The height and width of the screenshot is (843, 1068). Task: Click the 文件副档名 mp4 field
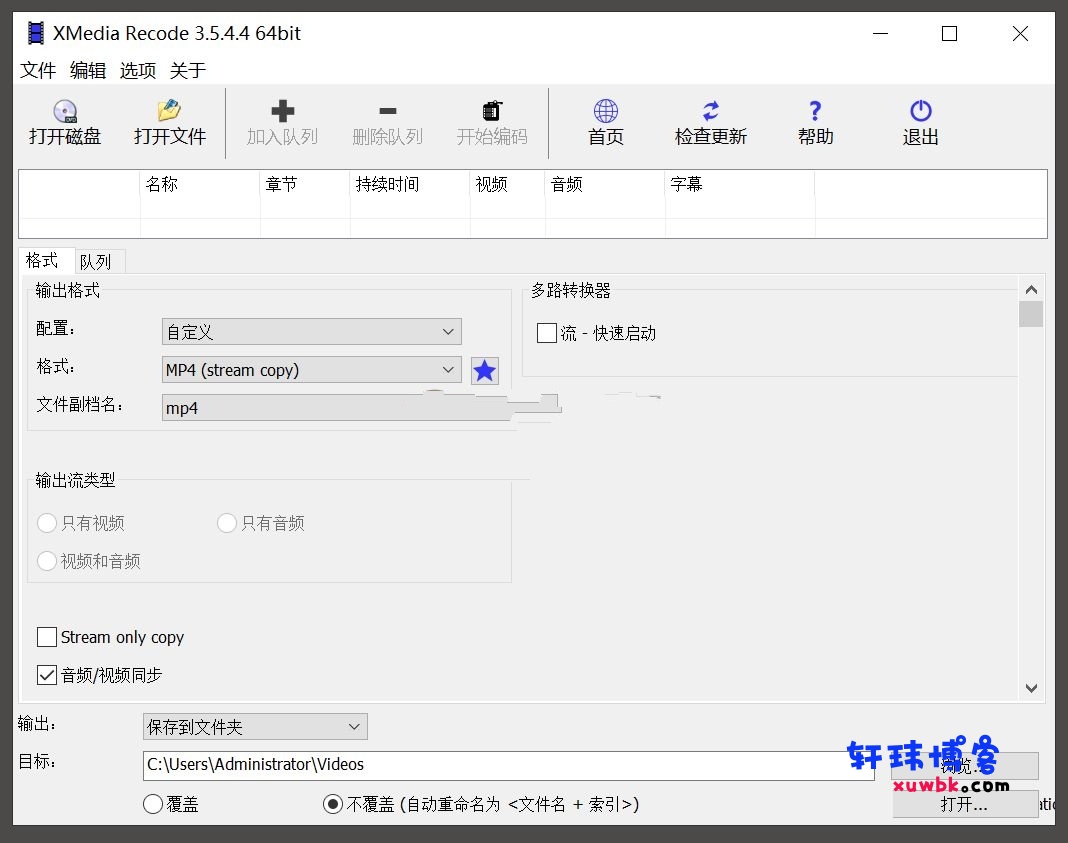(336, 408)
